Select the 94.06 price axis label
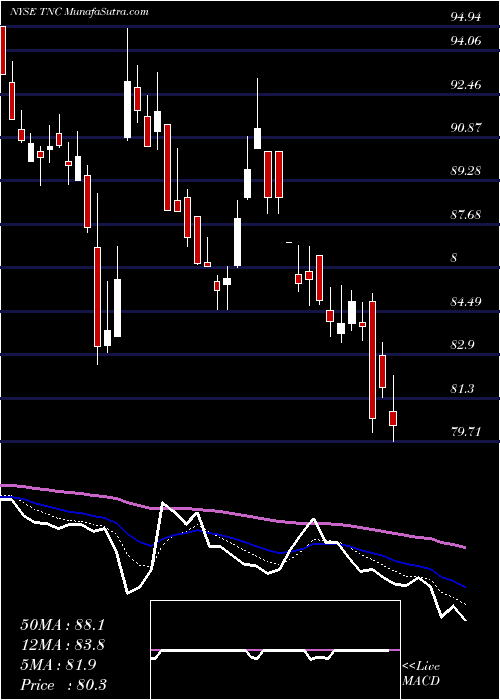This screenshot has width=500, height=700. point(466,41)
